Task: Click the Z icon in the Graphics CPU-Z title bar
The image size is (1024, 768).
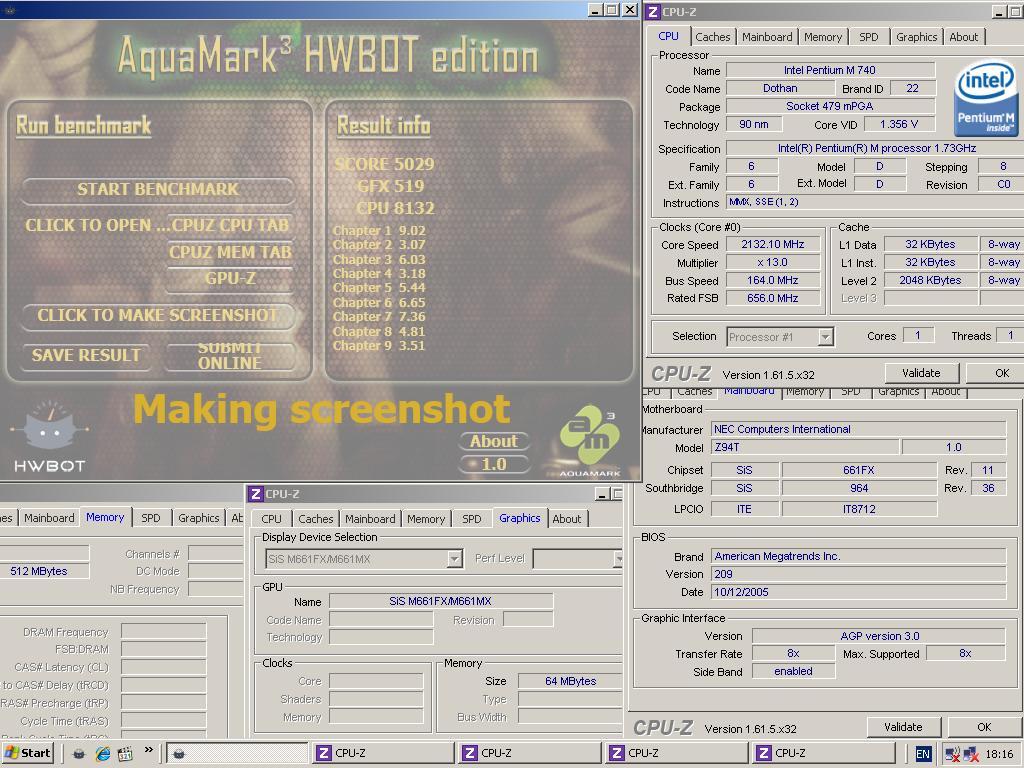Action: (x=256, y=494)
